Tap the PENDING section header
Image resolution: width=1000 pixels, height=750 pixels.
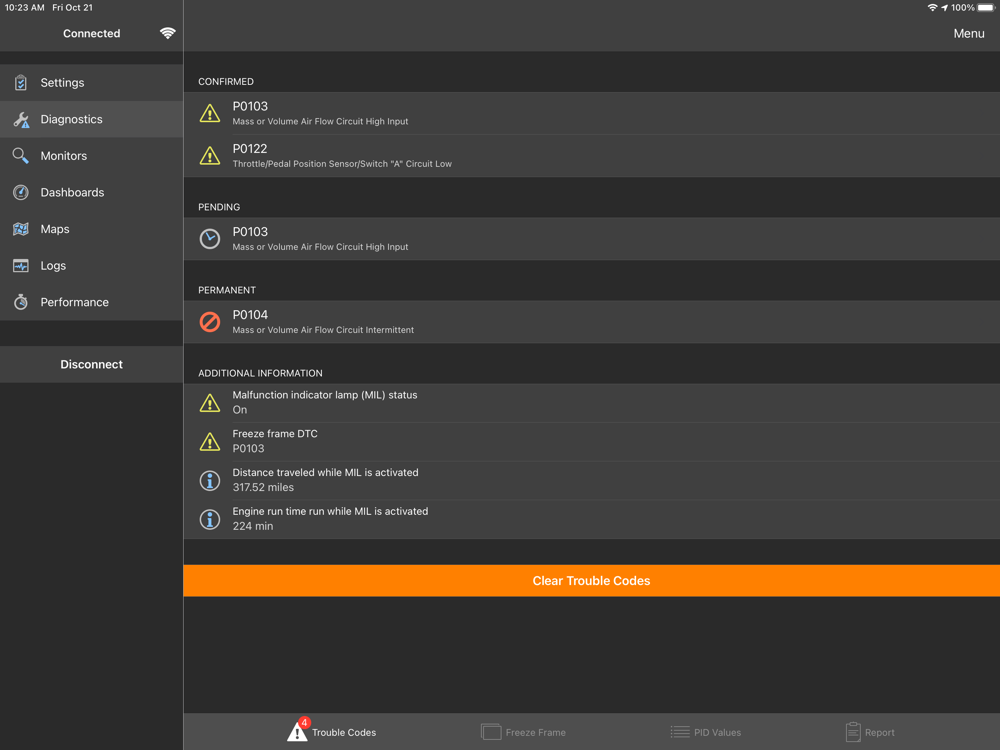pos(219,207)
